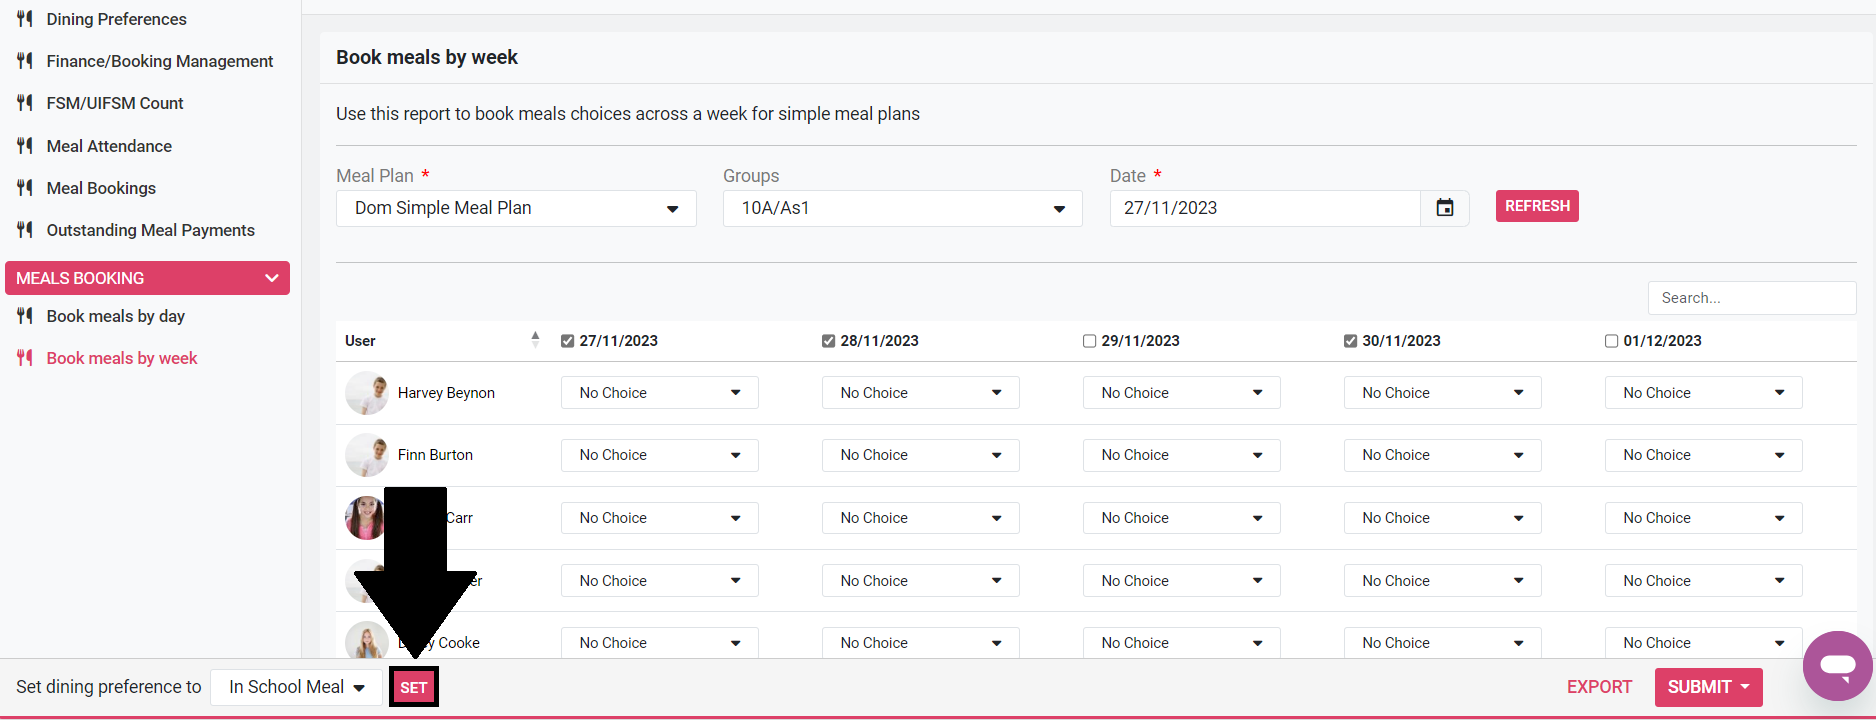Select Book meals by week menu item

(x=121, y=358)
